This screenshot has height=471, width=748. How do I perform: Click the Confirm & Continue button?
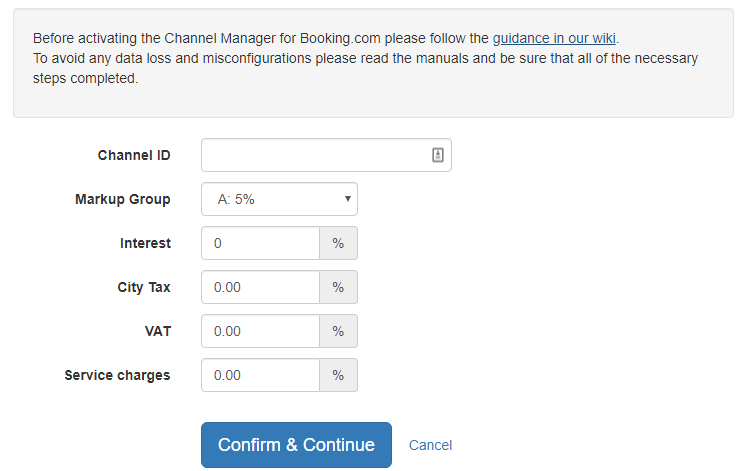pyautogui.click(x=296, y=445)
